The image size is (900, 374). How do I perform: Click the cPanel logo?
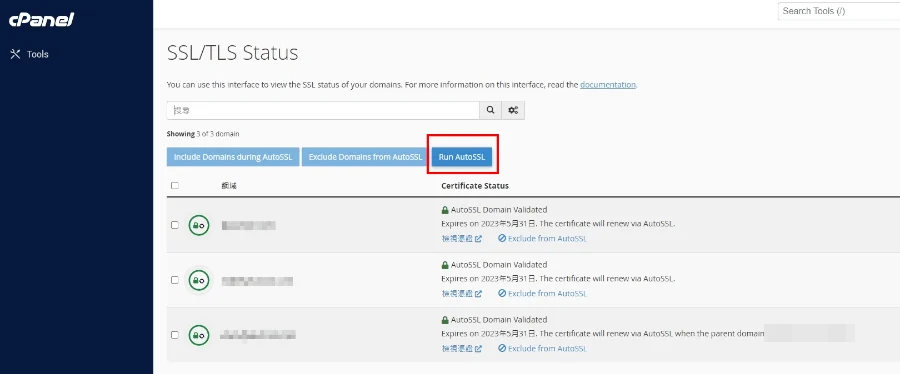point(41,20)
